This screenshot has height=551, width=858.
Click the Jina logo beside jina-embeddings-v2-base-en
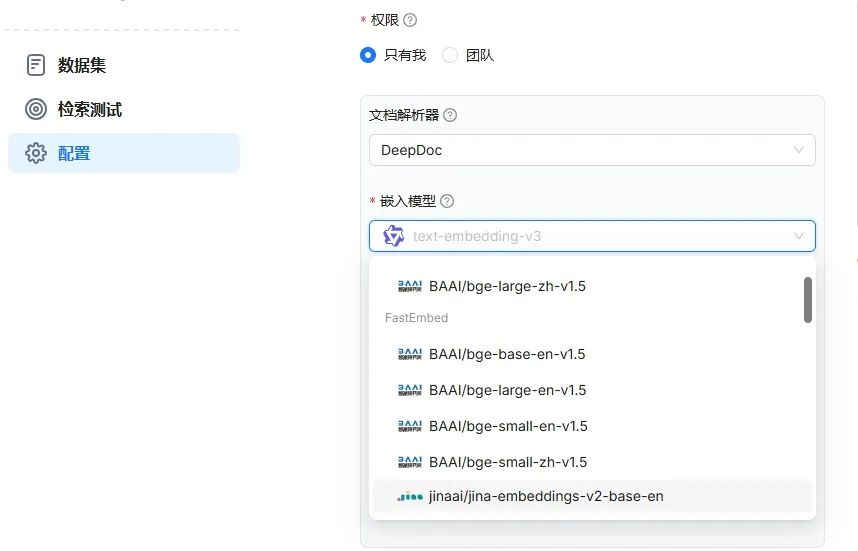pyautogui.click(x=410, y=497)
